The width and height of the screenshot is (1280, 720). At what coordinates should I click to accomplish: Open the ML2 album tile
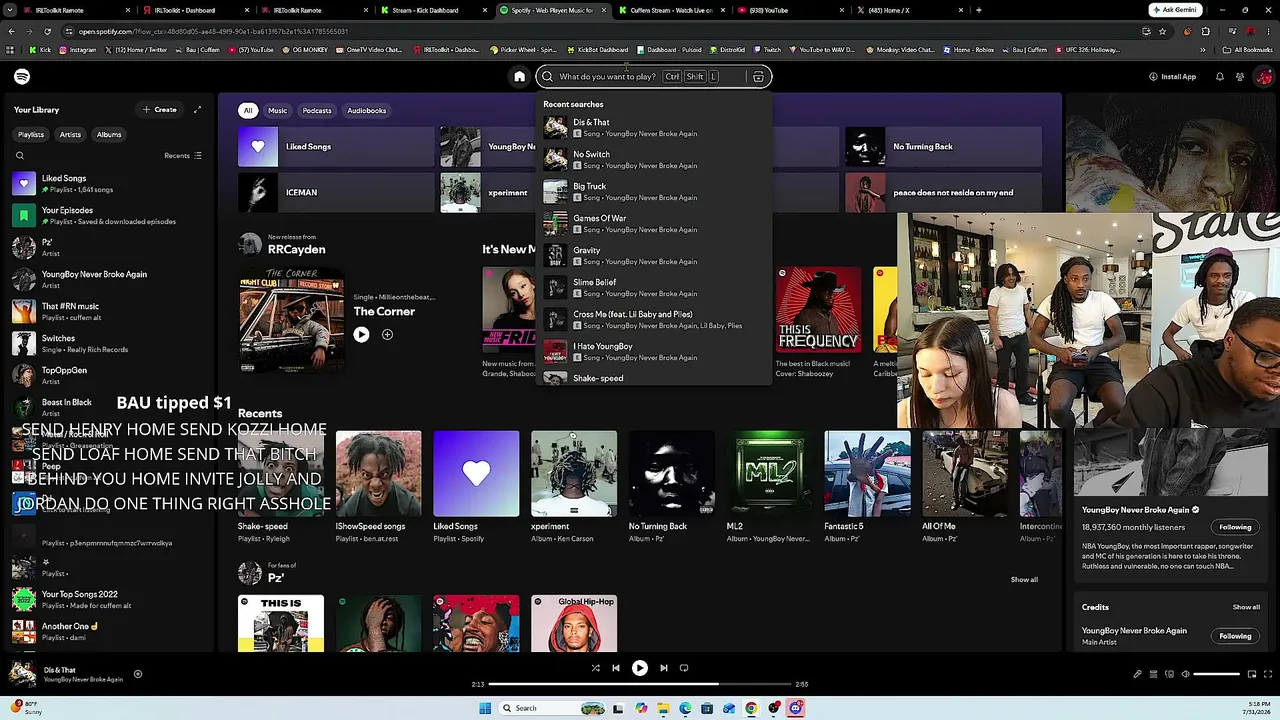[x=769, y=488]
